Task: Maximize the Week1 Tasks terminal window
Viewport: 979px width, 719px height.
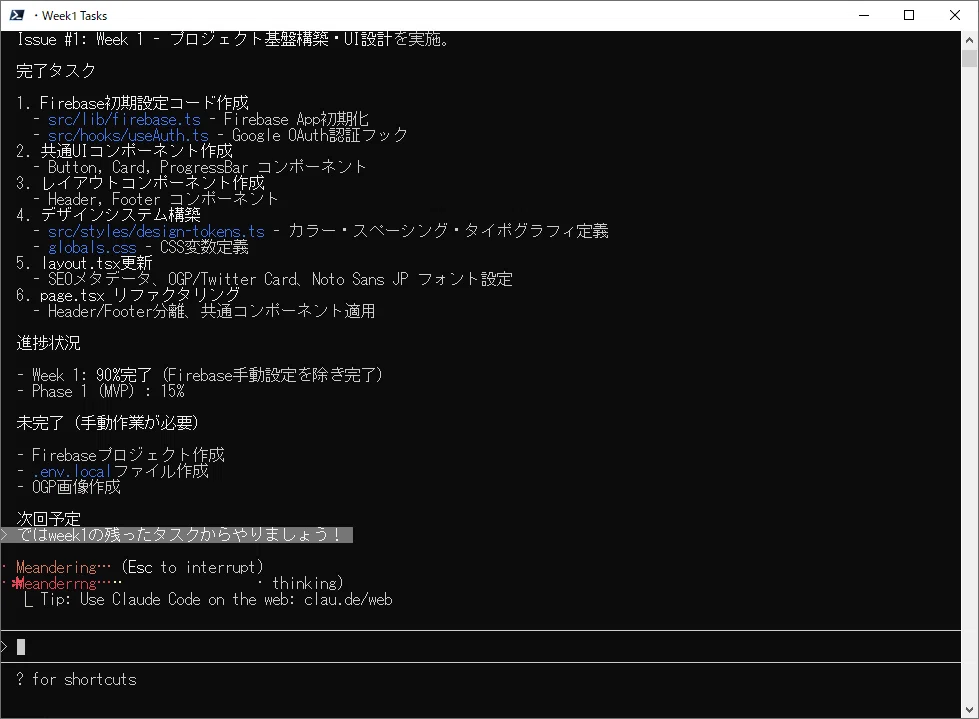Action: [x=909, y=15]
